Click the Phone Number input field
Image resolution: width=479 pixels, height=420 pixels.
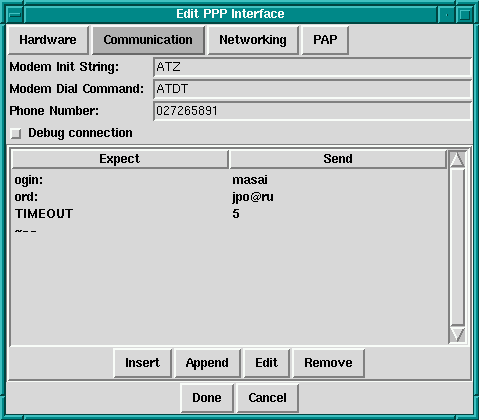point(312,111)
